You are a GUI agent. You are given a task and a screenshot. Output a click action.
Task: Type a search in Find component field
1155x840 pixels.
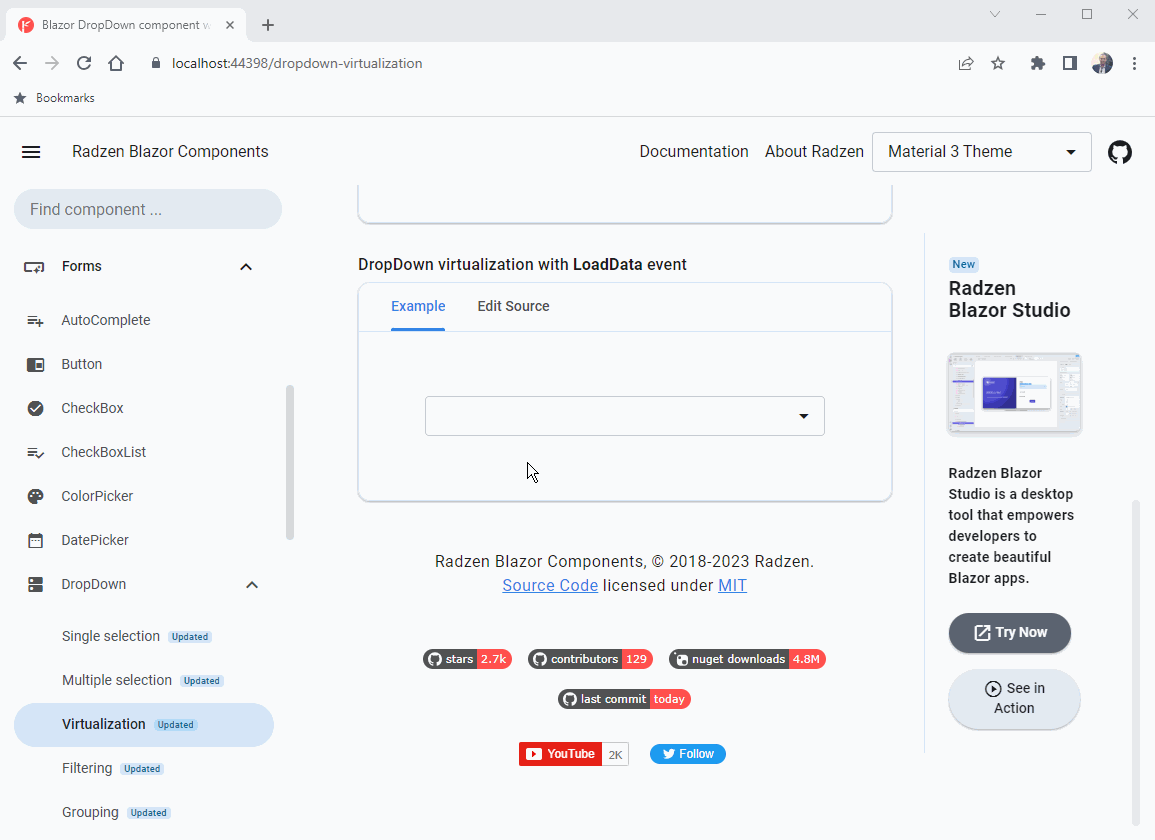coord(147,209)
